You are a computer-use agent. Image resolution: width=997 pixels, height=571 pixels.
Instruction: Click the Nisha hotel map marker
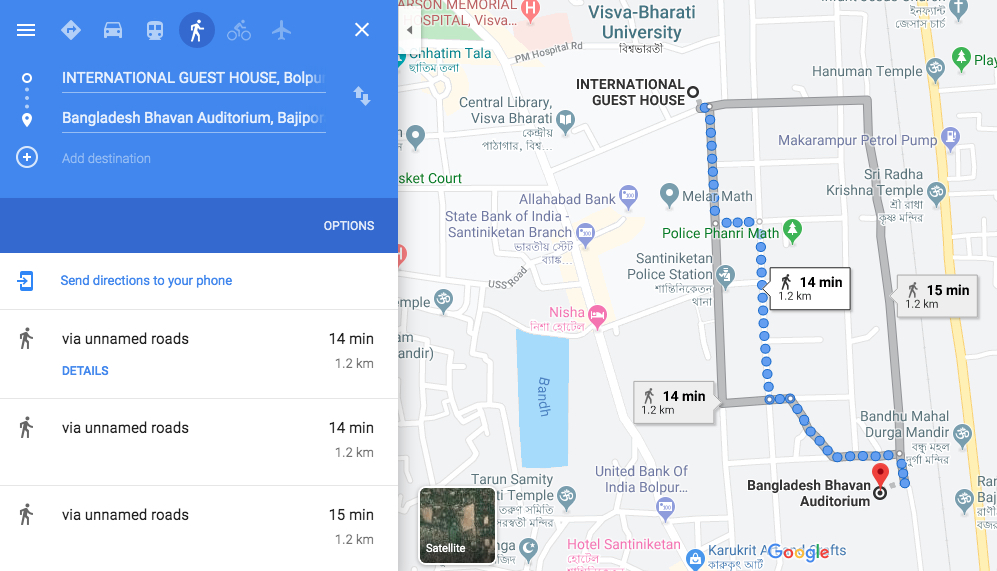(597, 315)
